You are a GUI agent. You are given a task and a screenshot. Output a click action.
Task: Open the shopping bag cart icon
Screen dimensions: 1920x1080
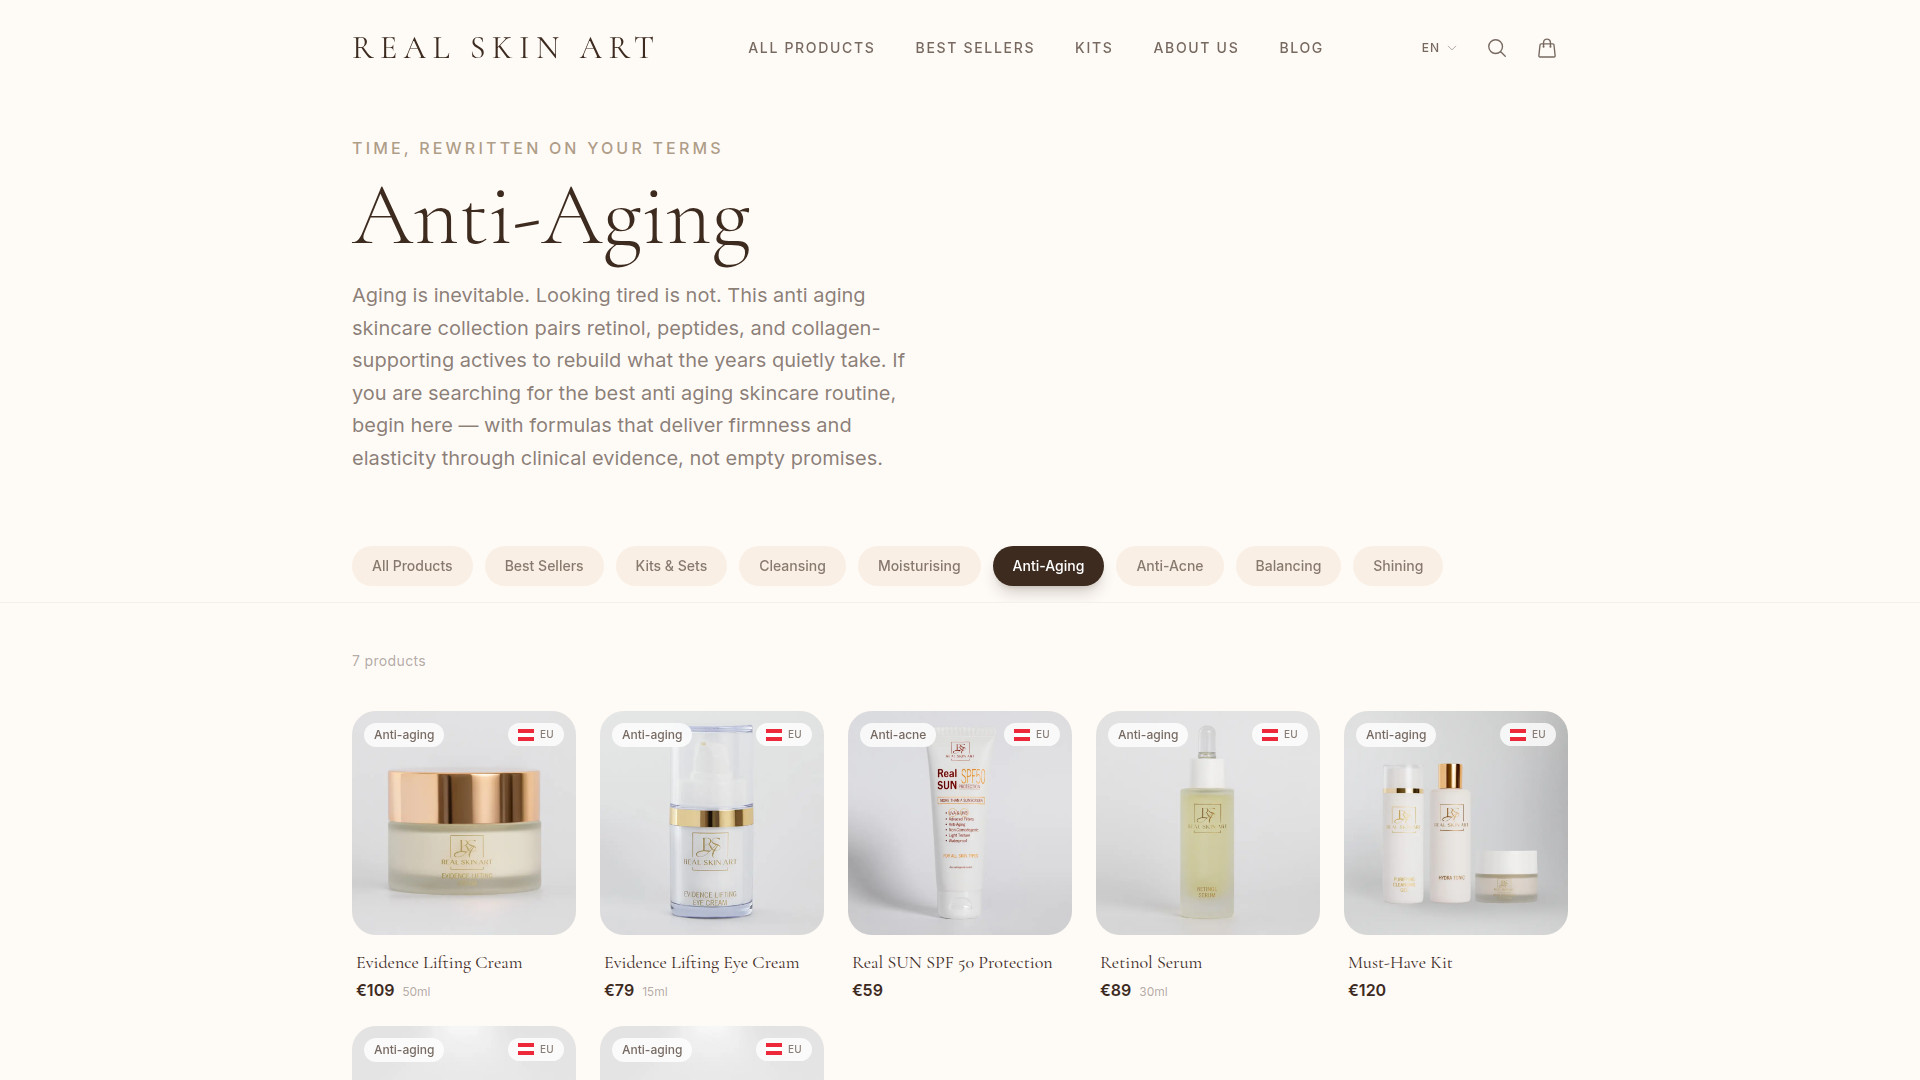(1547, 48)
